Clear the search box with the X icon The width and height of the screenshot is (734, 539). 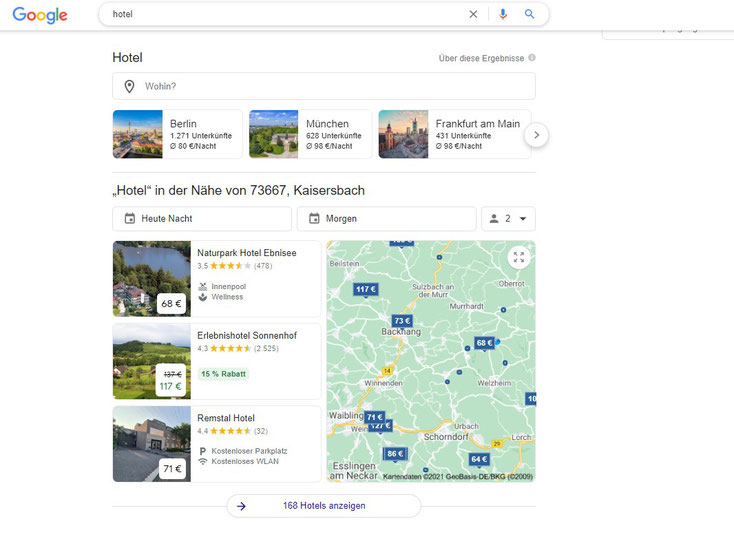click(x=473, y=14)
